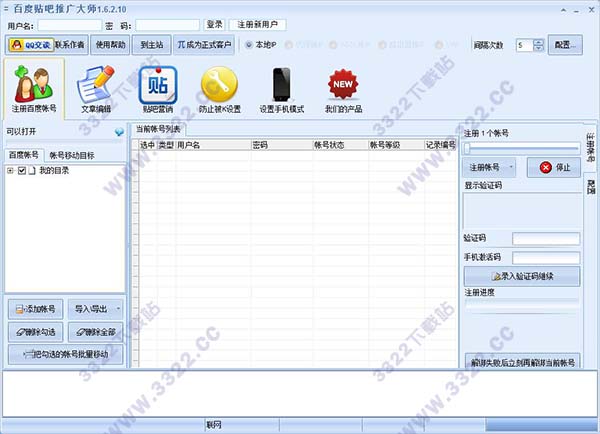Viewport: 600px width, 434px height.
Task: Decrease the 间隔次数 value with down arrow
Action: tap(538, 48)
